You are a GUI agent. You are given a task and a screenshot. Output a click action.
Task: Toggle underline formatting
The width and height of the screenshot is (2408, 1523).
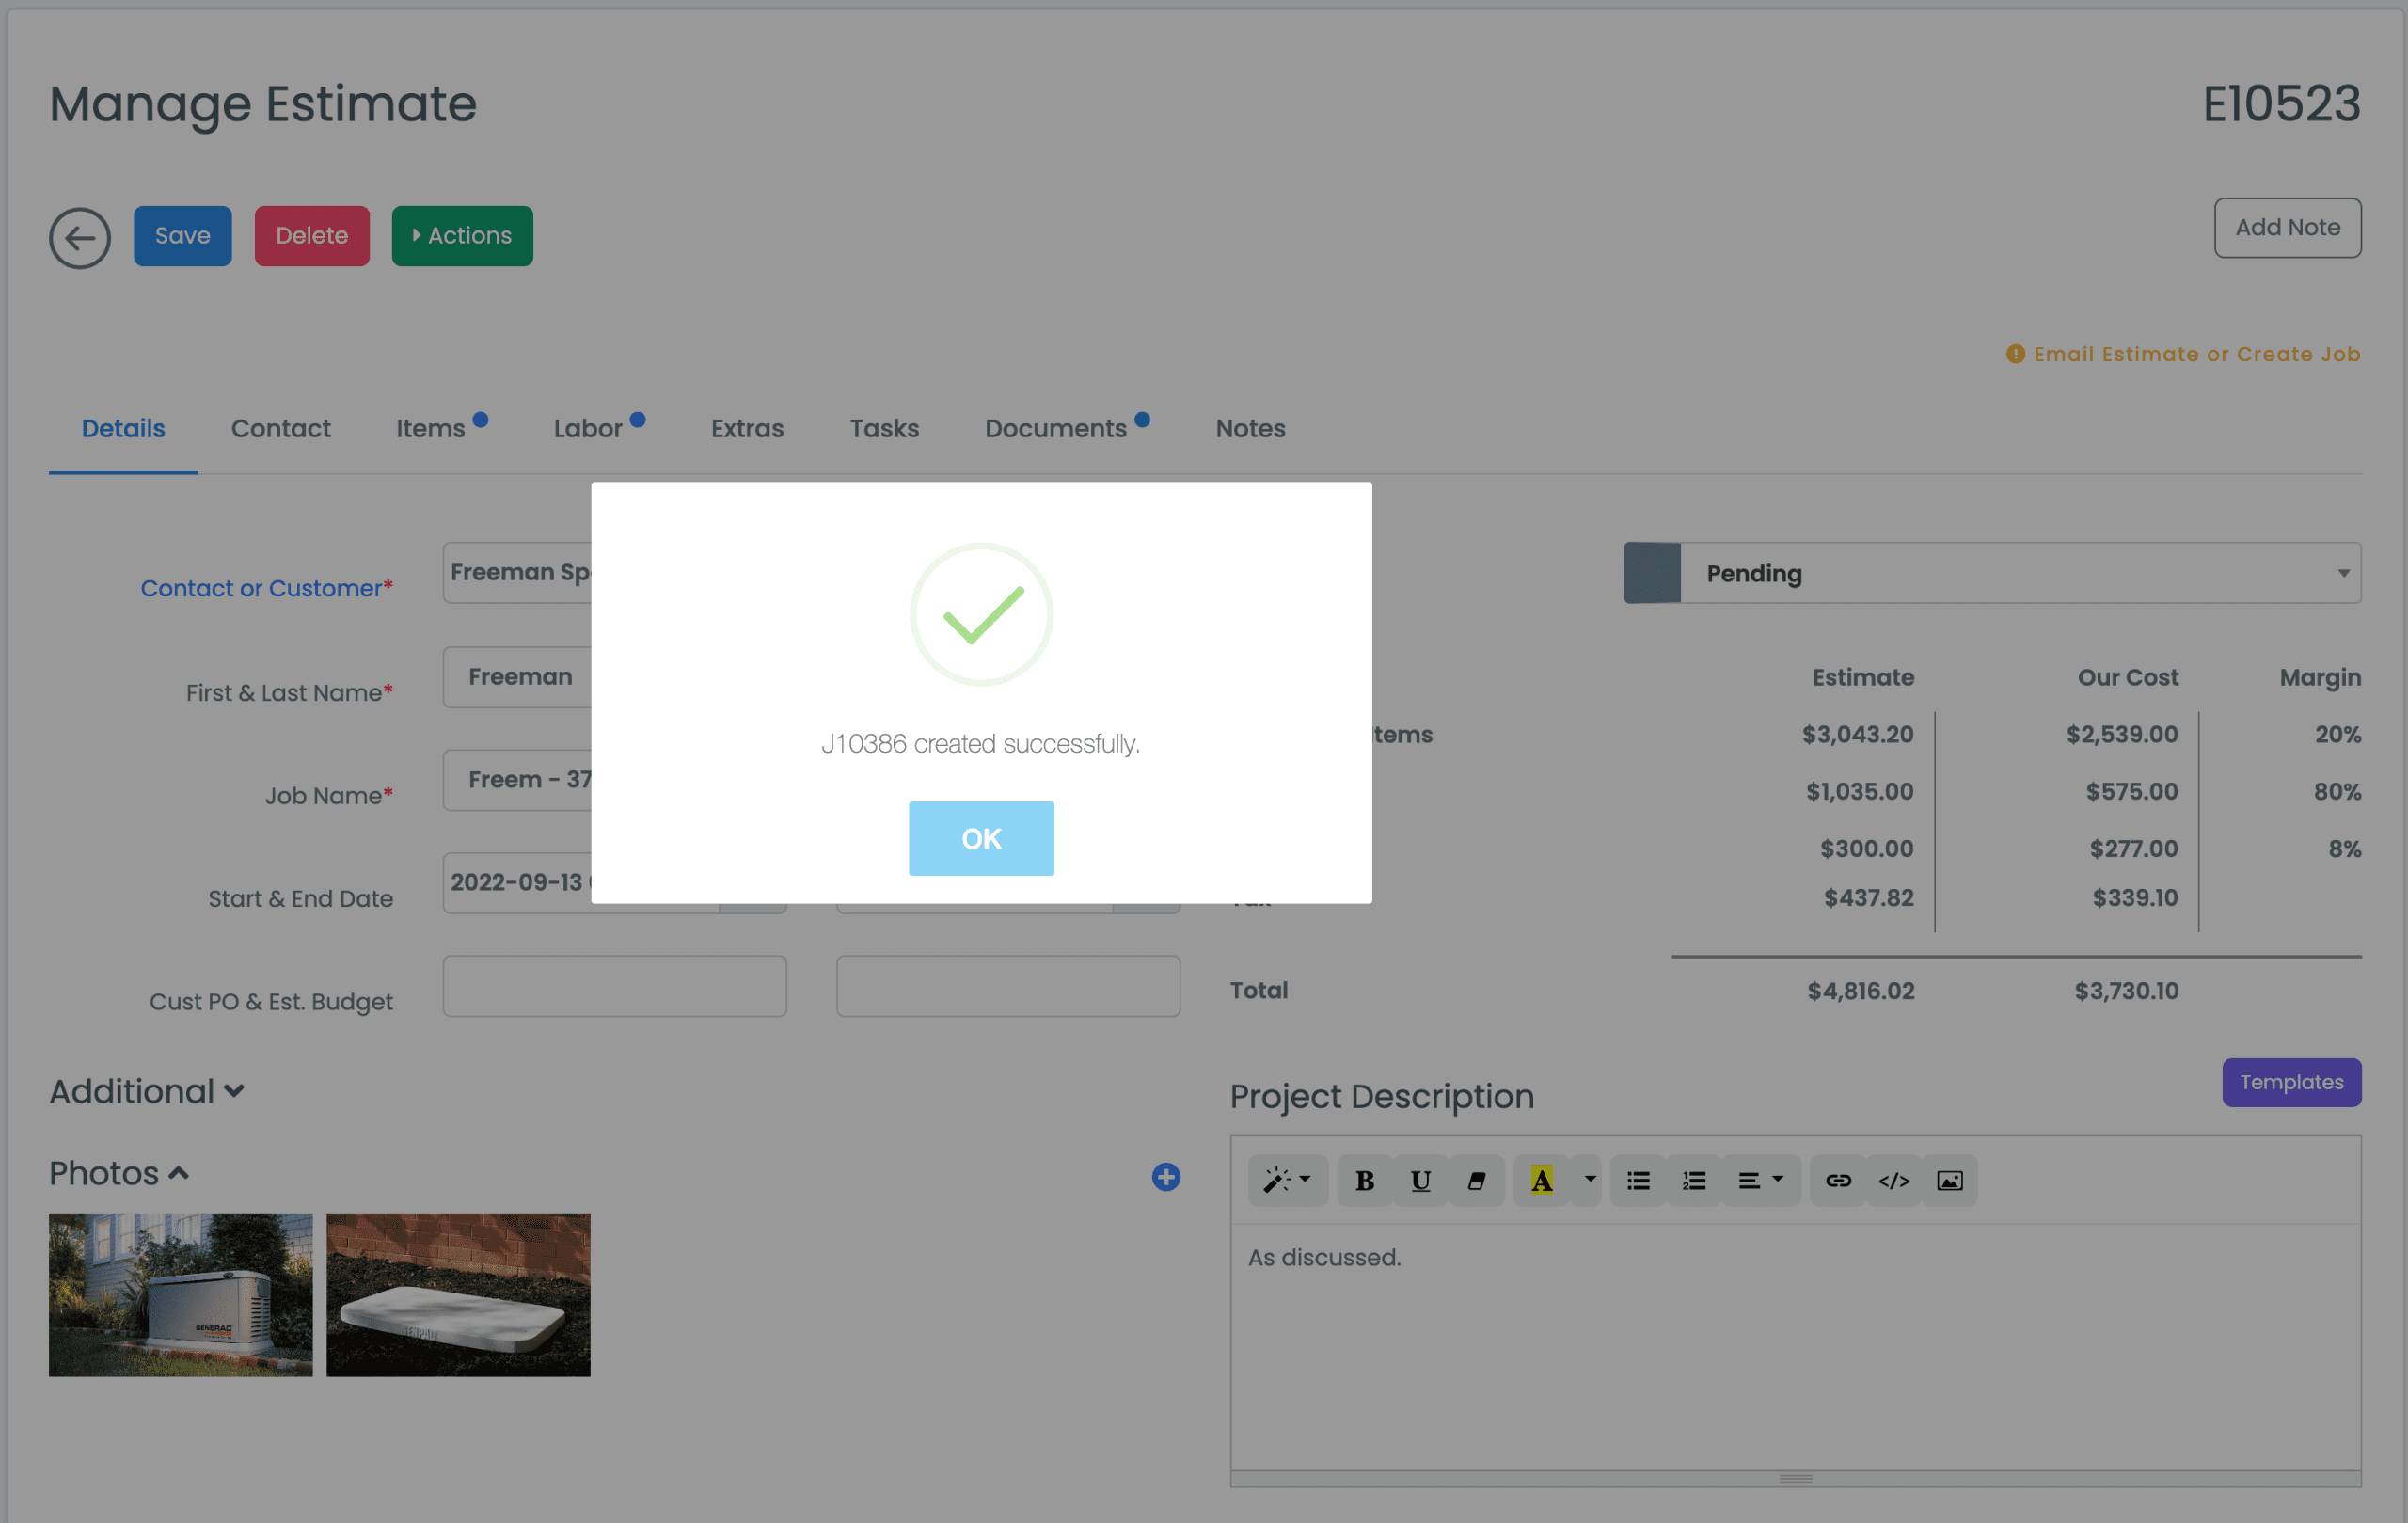click(1420, 1180)
